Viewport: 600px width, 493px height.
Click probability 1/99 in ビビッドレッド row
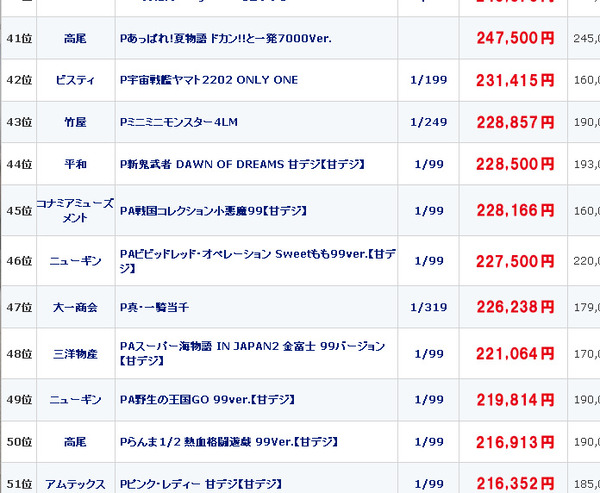pos(429,261)
